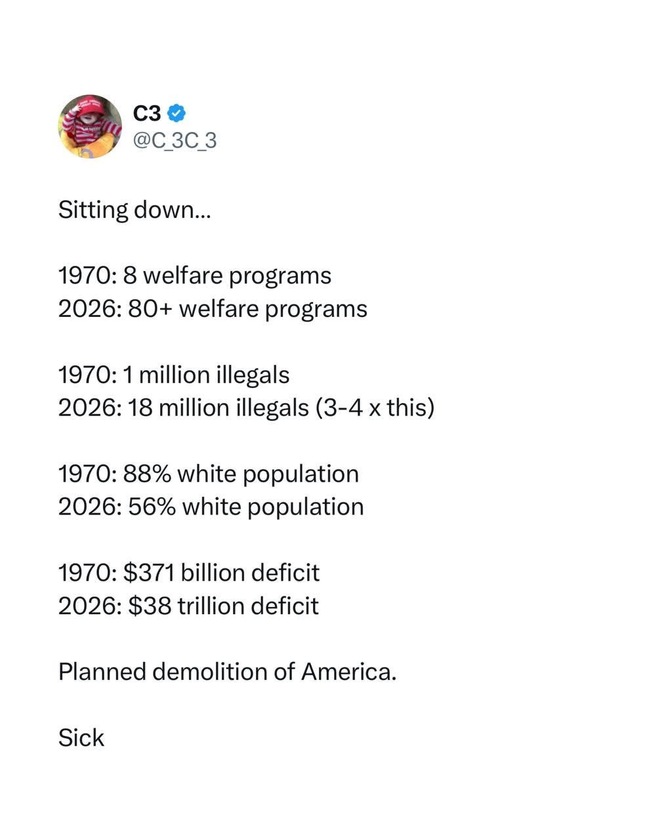Image resolution: width=672 pixels, height=840 pixels.
Task: Click the blue verified checkmark badge
Action: [176, 111]
